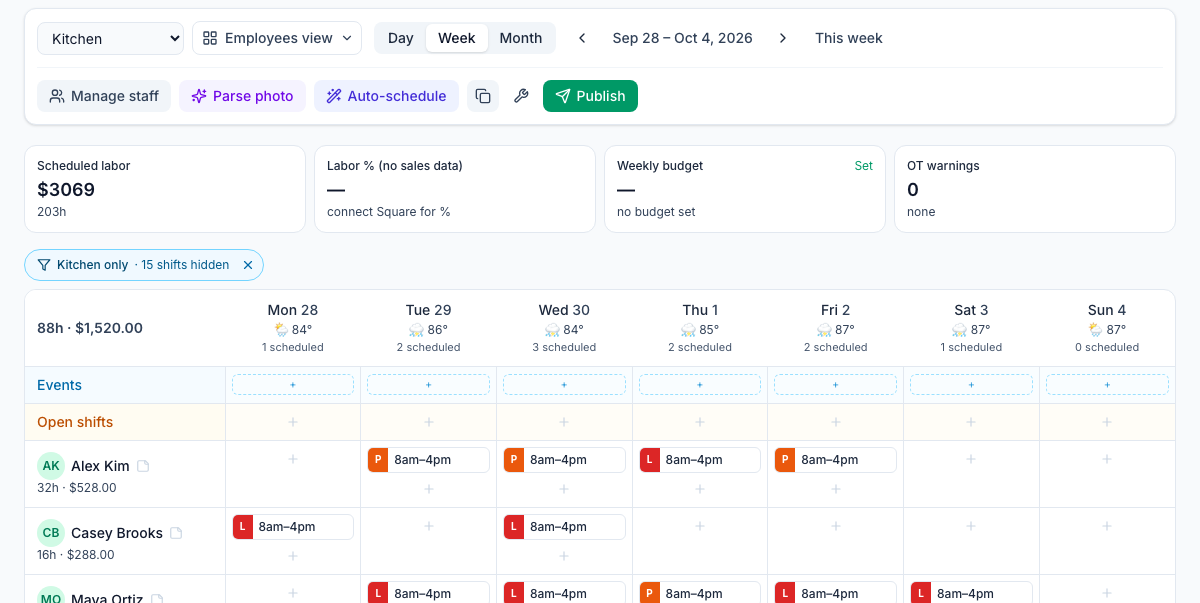The image size is (1200, 603).
Task: Open Alex Kim's Thursday 8am–4pm shift
Action: pyautogui.click(x=700, y=460)
